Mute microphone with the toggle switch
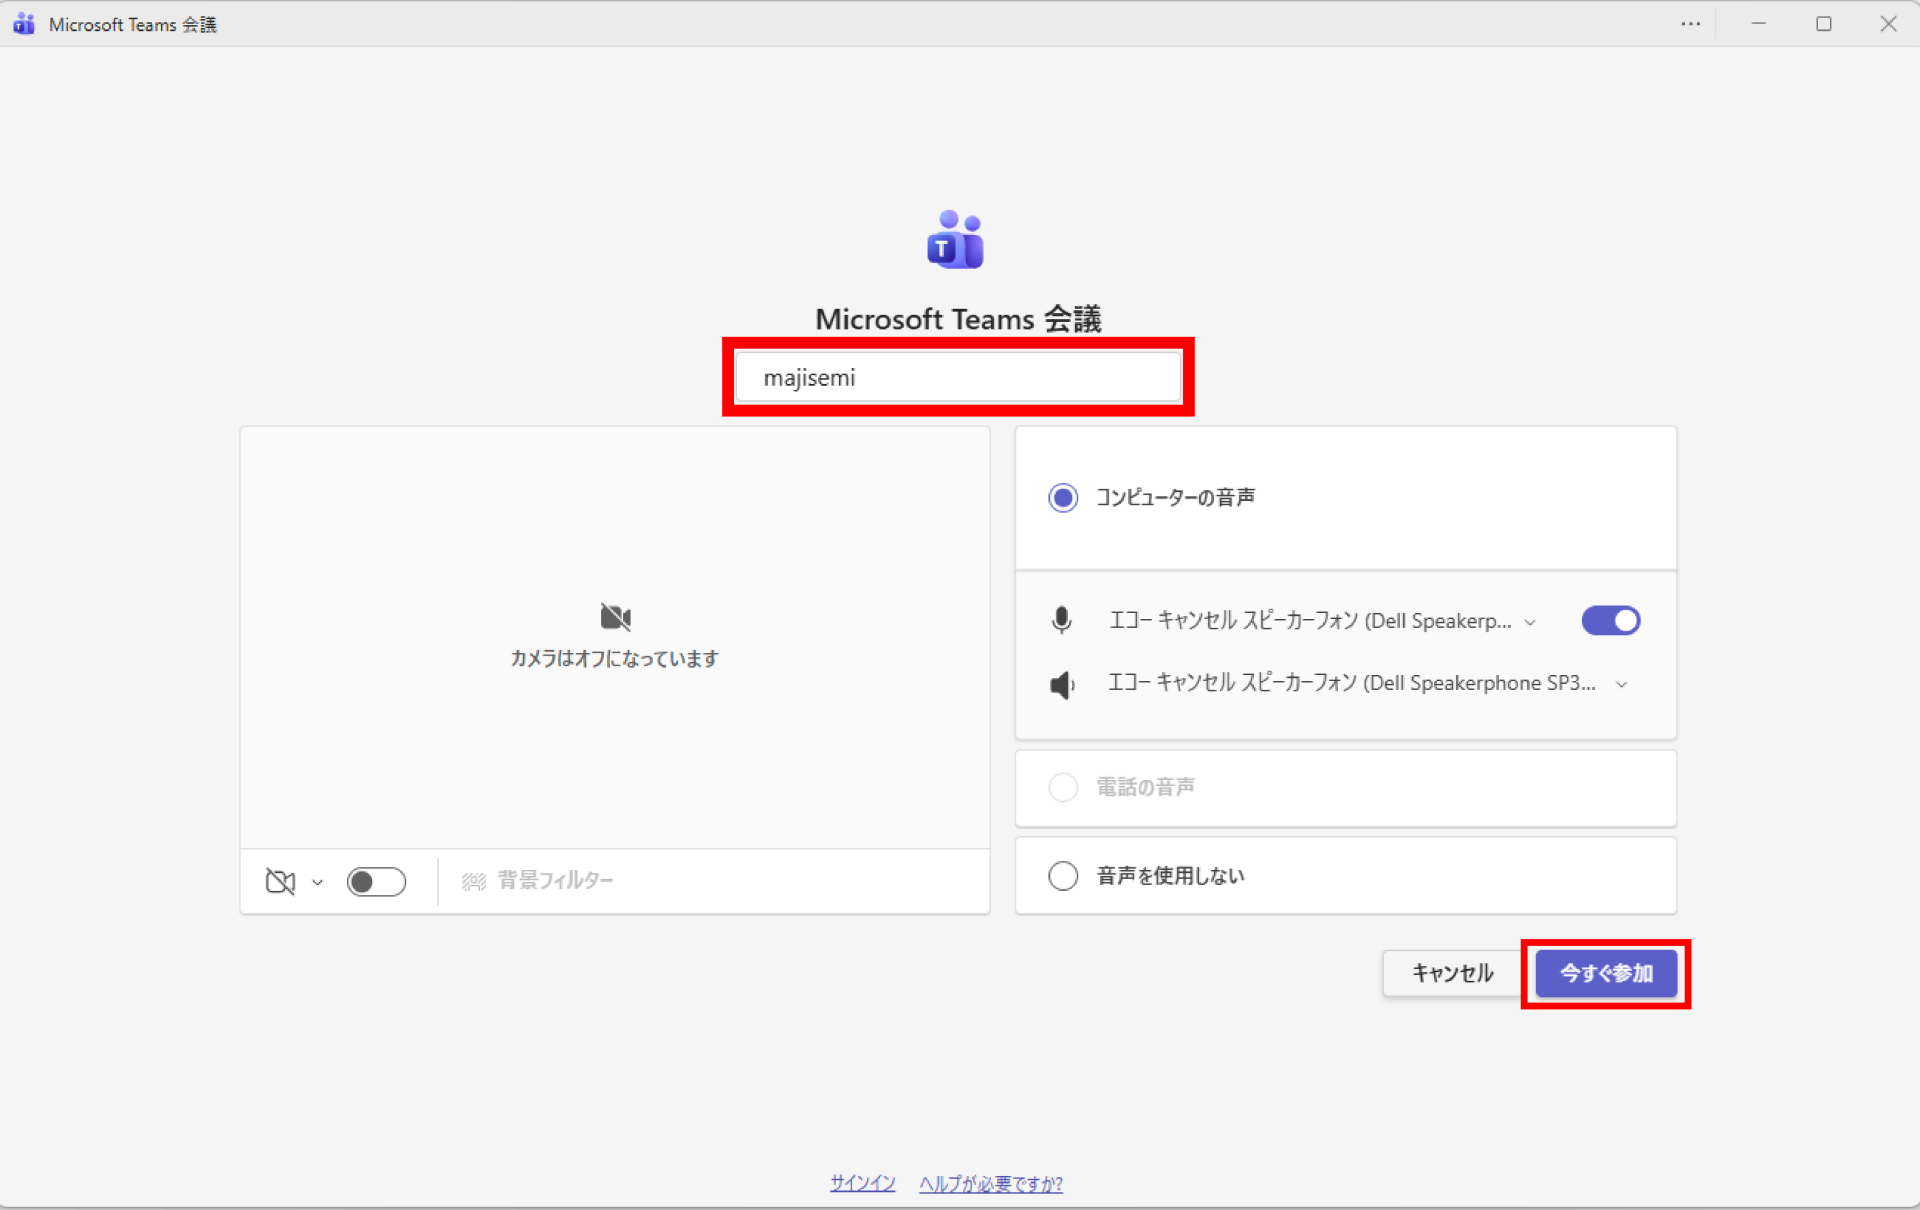Screen dimensions: 1920x1210 click(x=1610, y=621)
